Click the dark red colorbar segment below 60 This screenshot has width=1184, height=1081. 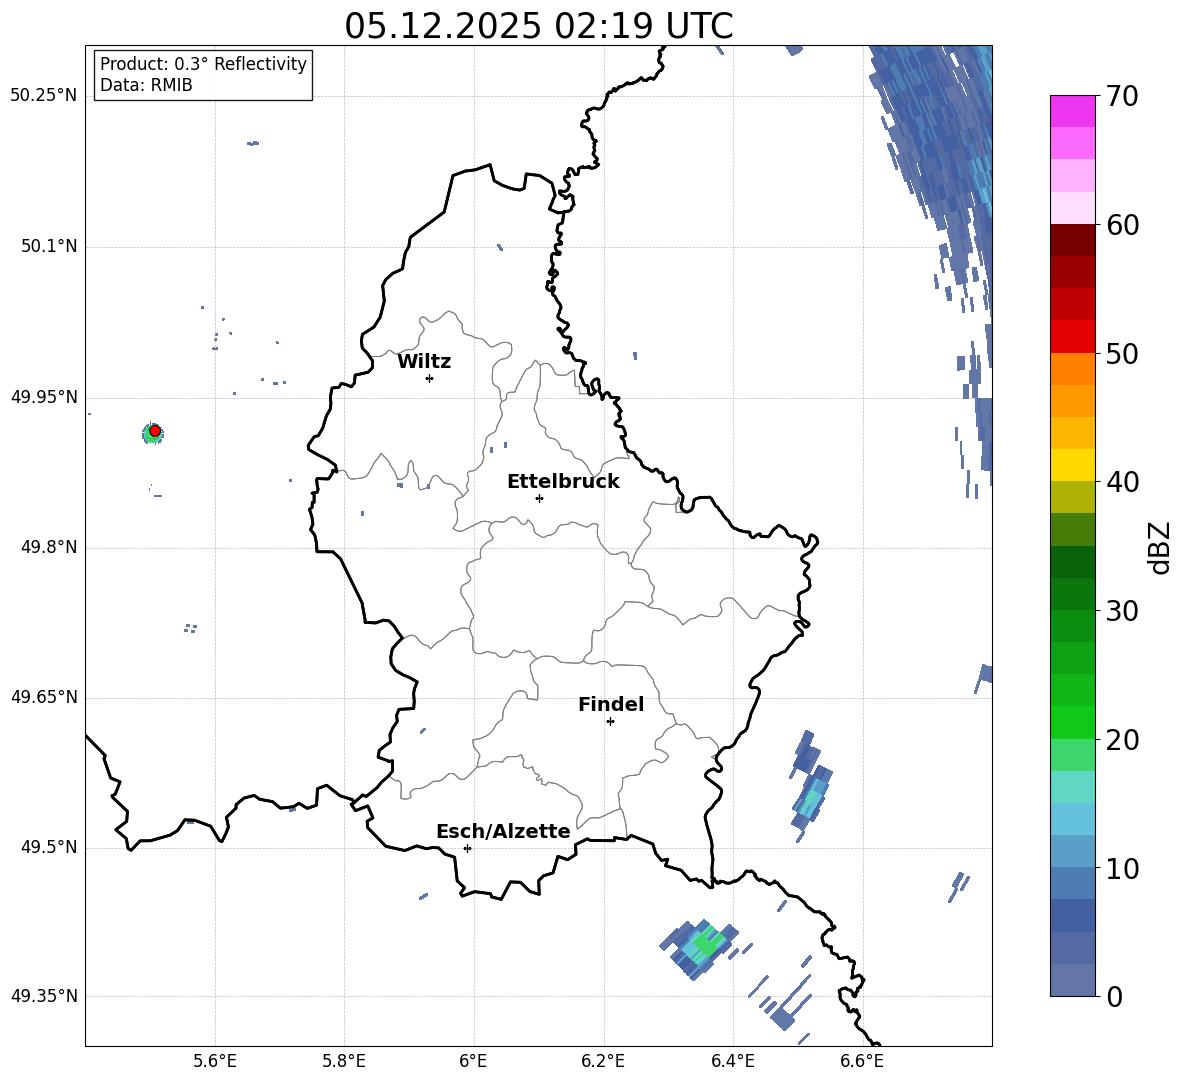(x=1072, y=240)
